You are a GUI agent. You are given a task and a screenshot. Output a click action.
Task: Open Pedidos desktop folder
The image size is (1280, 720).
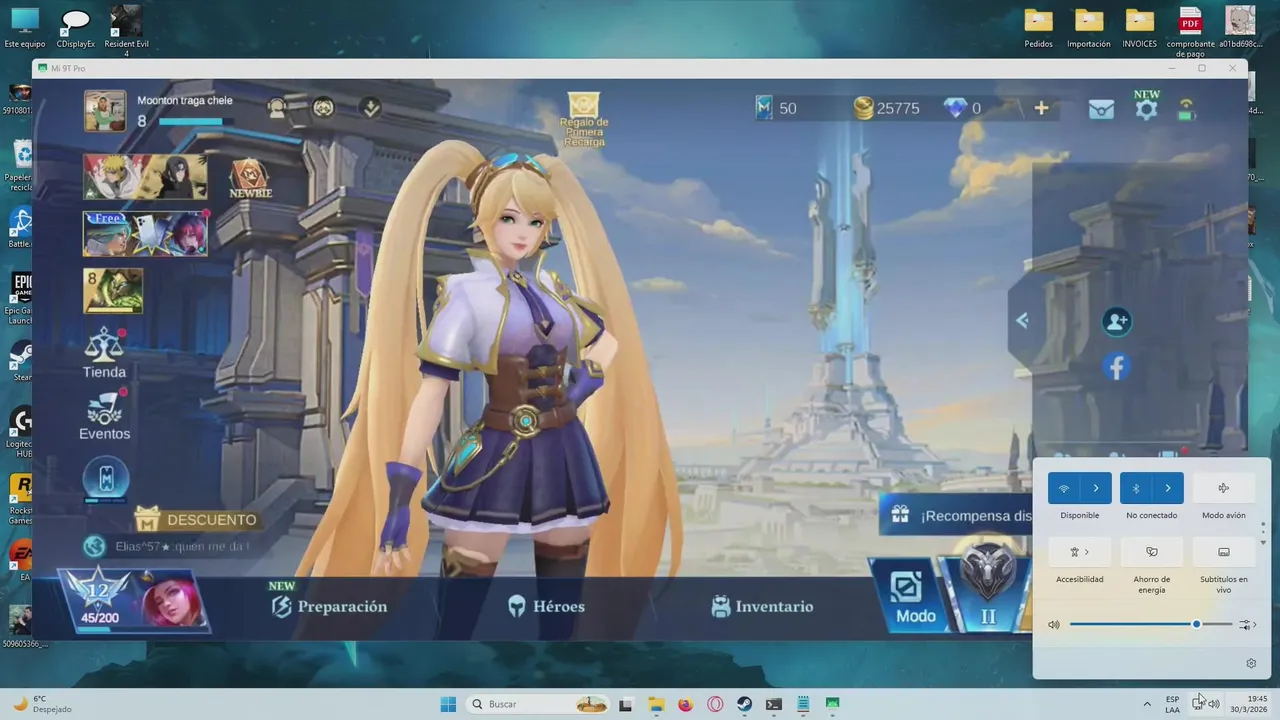[1038, 27]
